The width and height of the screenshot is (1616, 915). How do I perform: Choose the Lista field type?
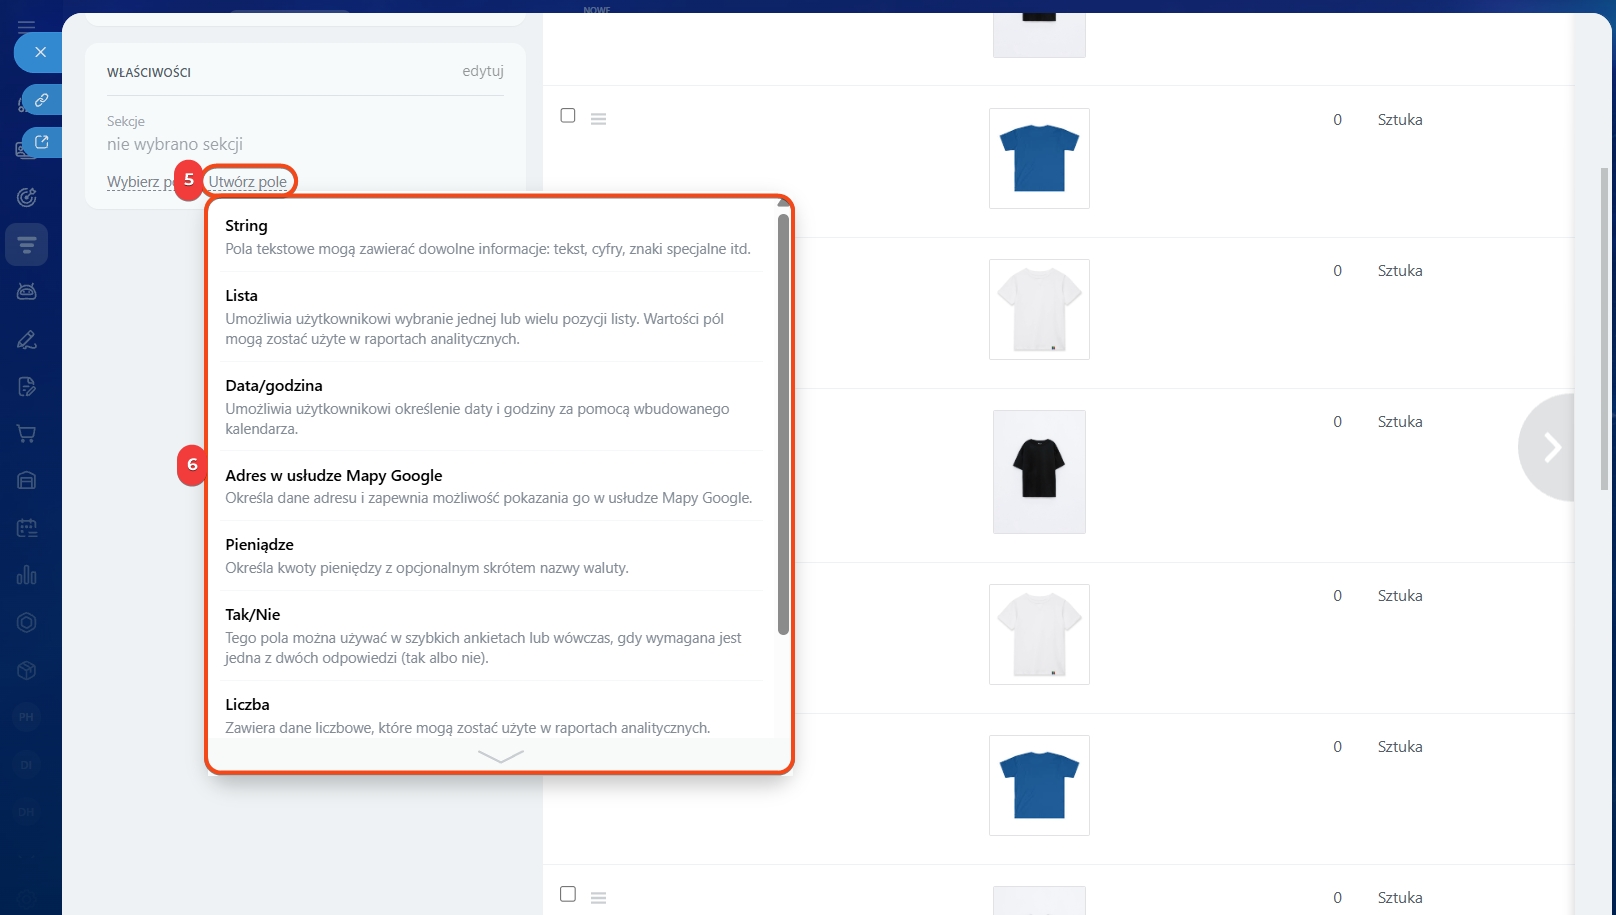point(492,317)
